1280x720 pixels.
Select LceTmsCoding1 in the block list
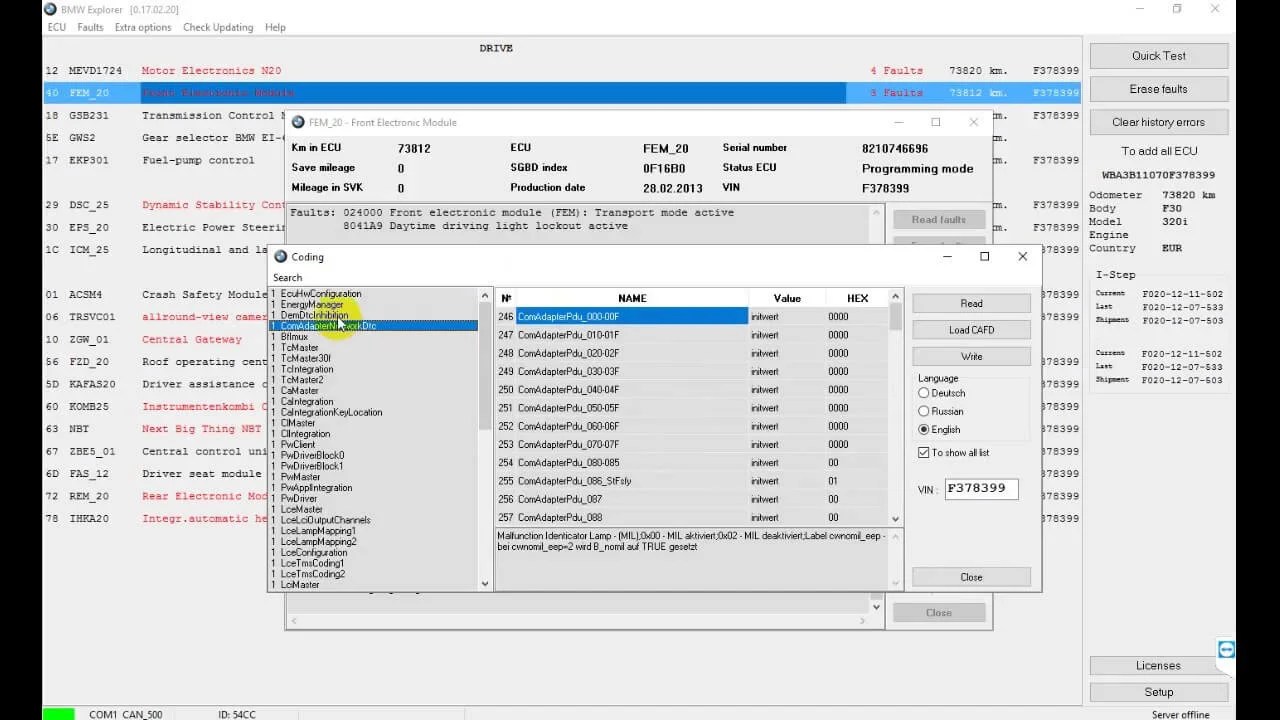point(313,563)
